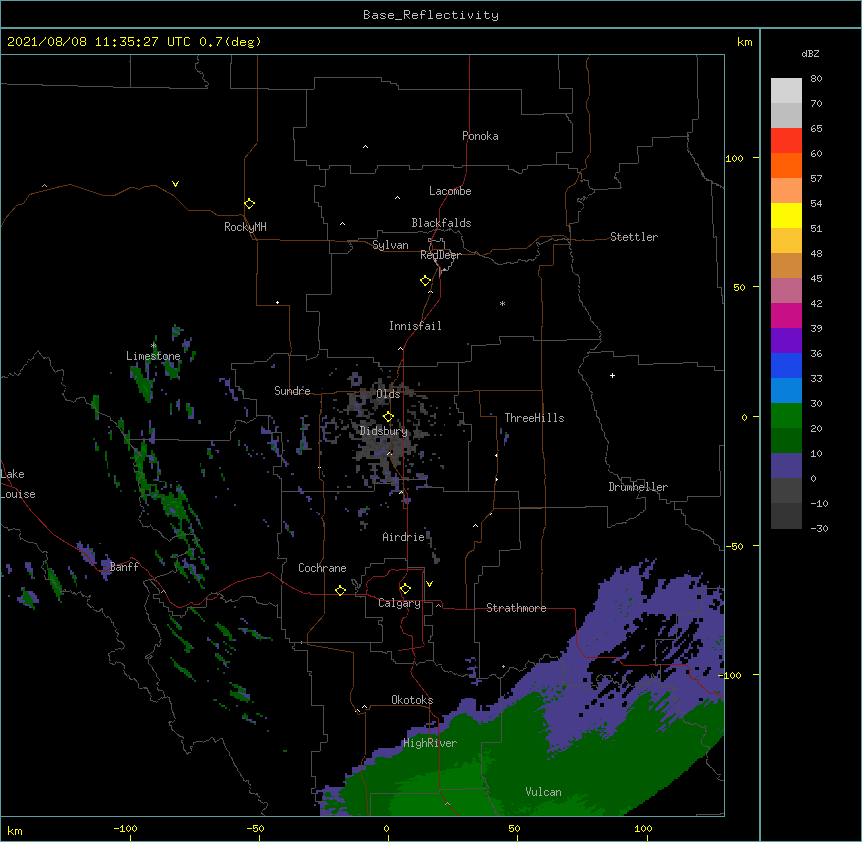Screen dimensions: 862x842
Task: Click the Vulcan town label
Action: pyautogui.click(x=543, y=792)
